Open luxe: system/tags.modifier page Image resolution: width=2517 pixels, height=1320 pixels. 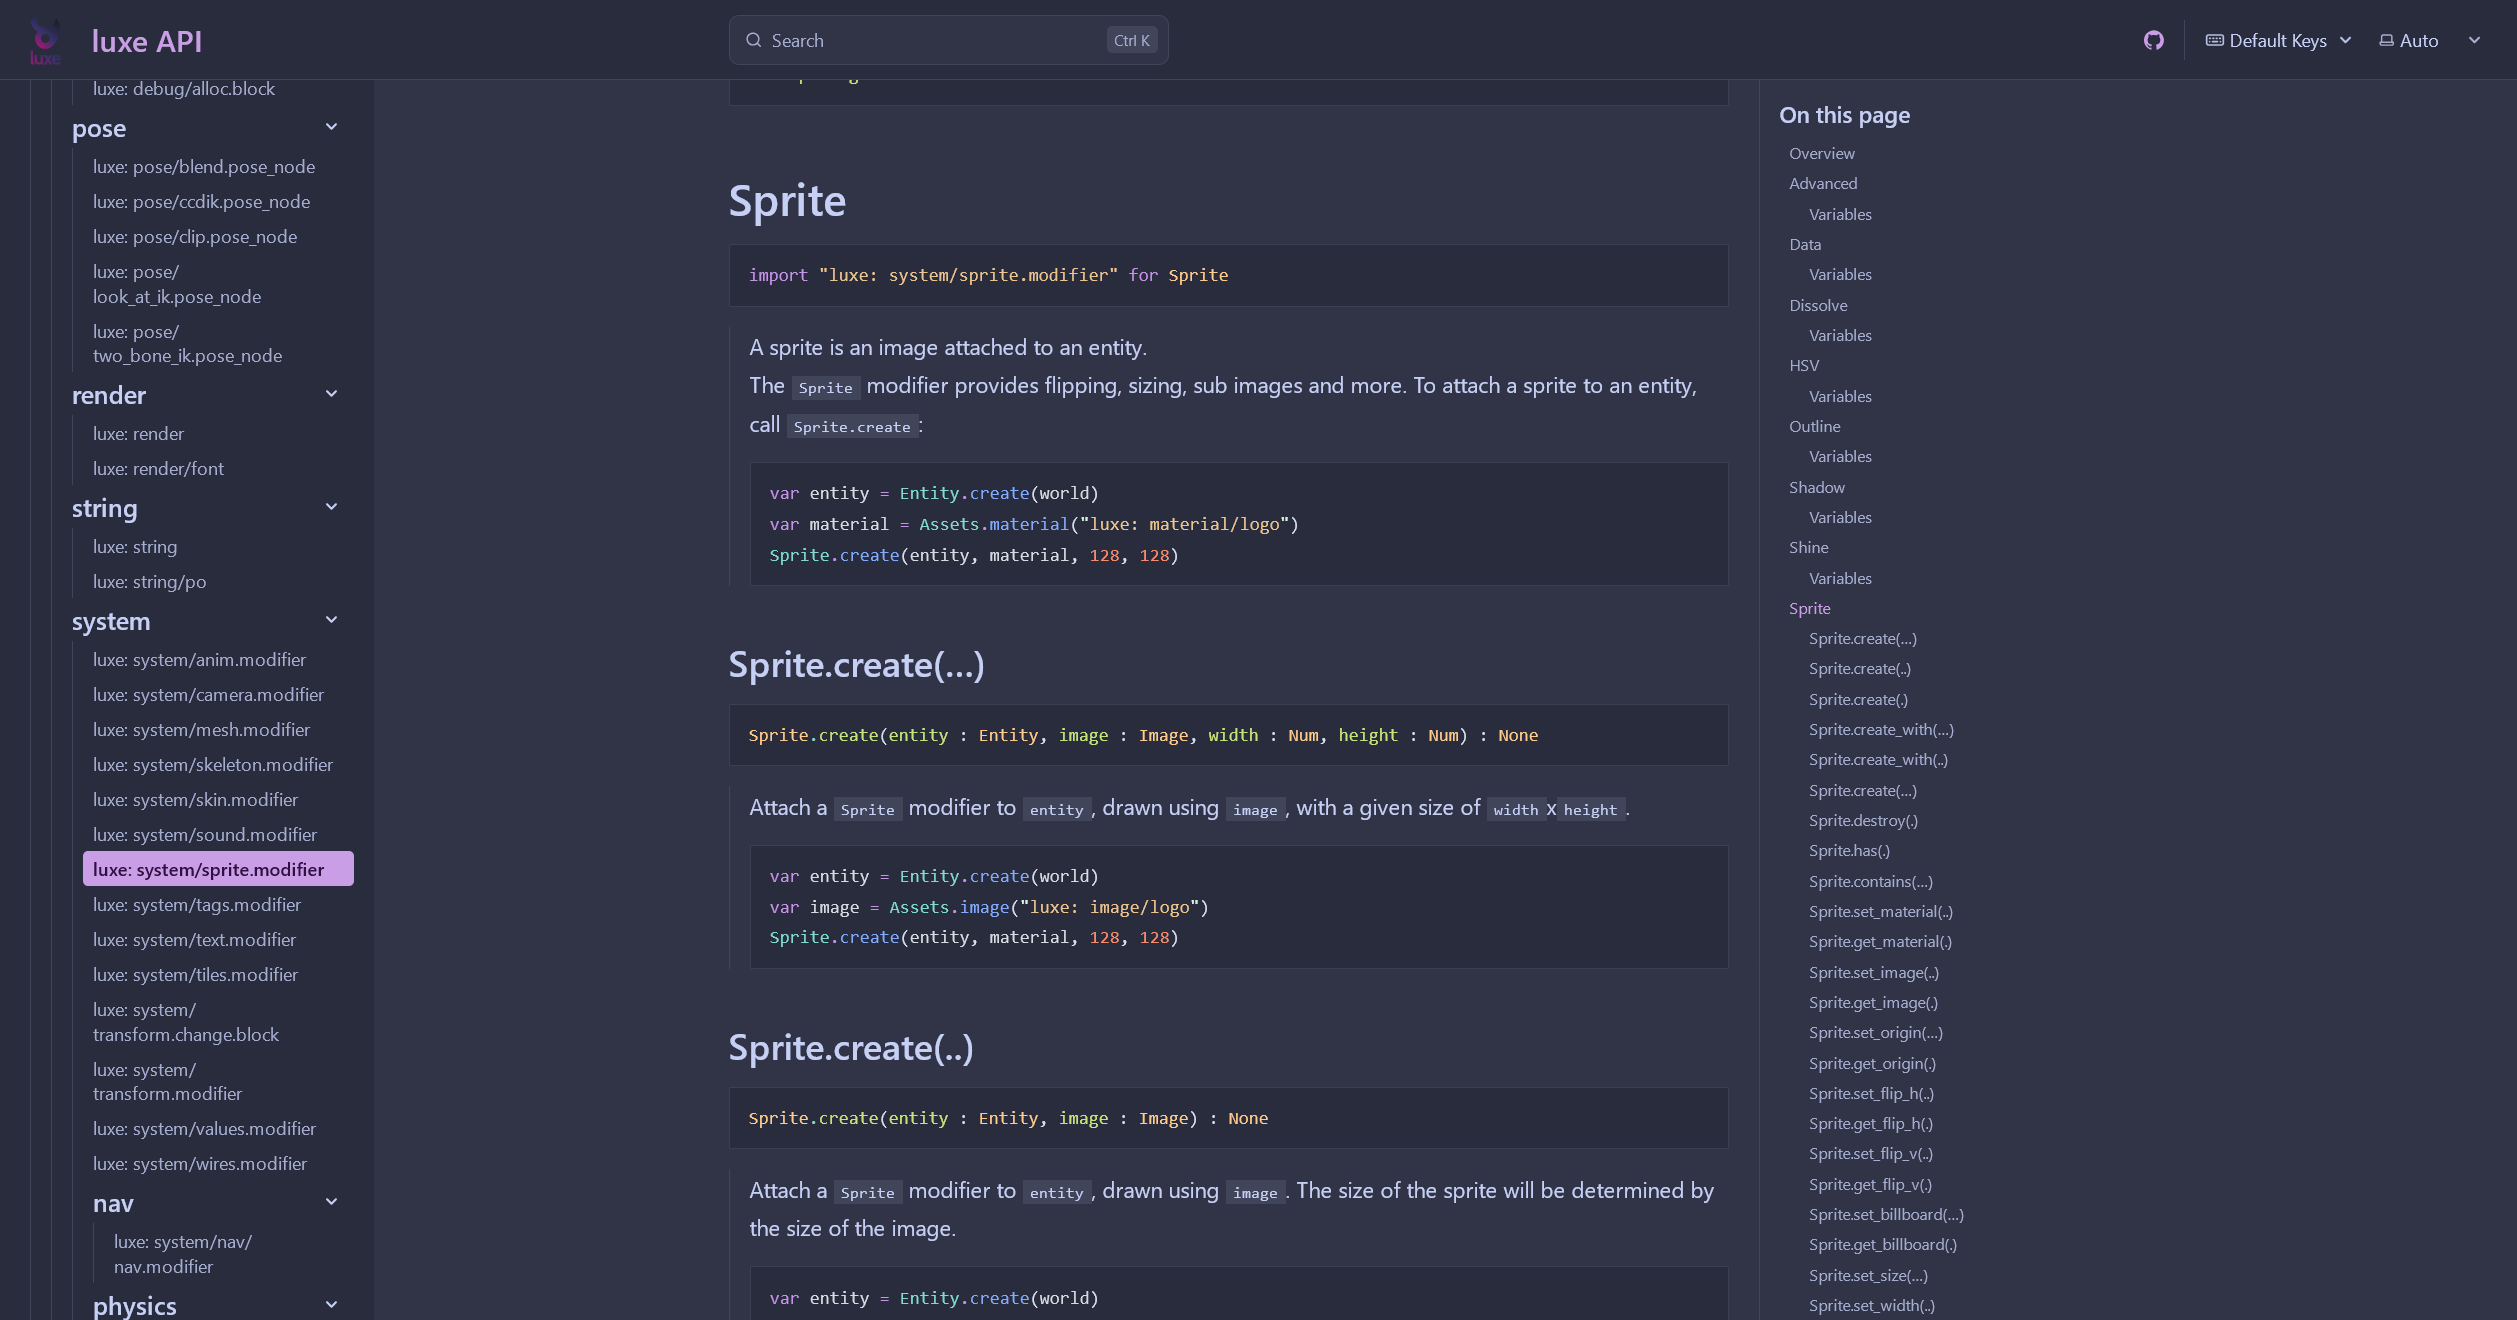tap(197, 904)
